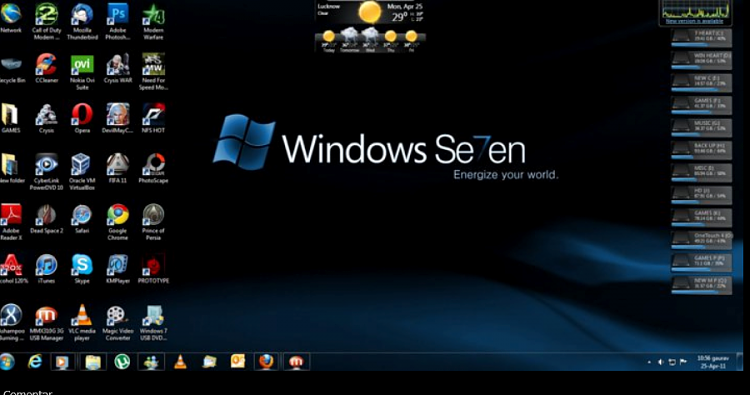Open Outlook from the taskbar
Screen dimensions: 750x395
(x=238, y=362)
